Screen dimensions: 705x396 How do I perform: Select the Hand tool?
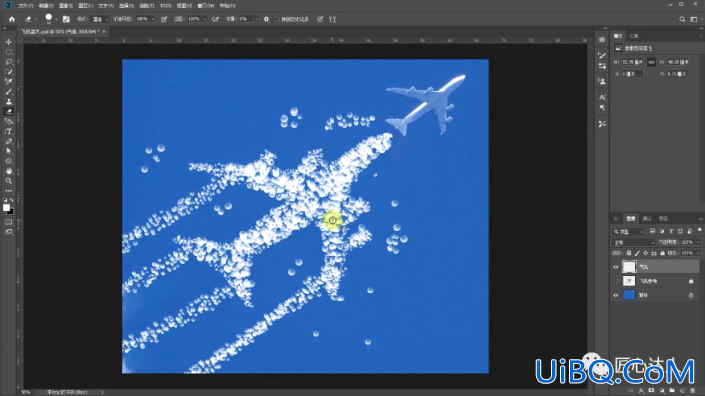point(9,171)
